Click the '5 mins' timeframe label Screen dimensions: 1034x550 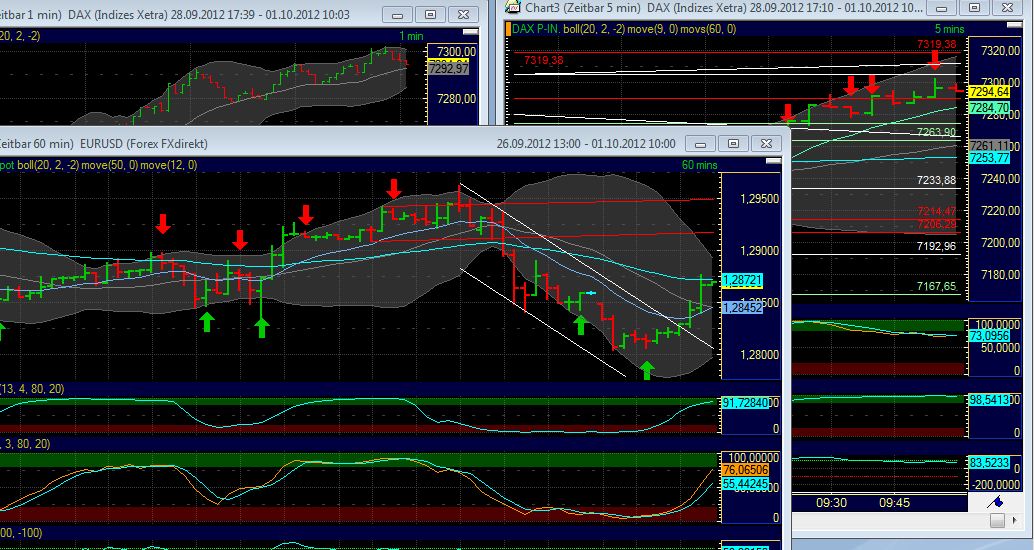pos(950,29)
